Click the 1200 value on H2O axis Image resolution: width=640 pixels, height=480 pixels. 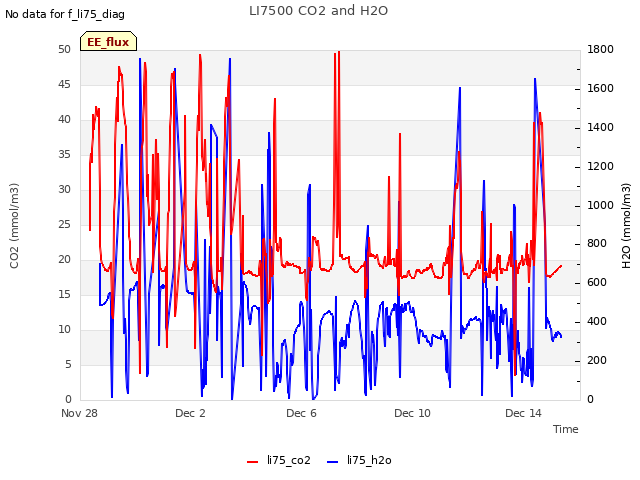click(x=600, y=166)
